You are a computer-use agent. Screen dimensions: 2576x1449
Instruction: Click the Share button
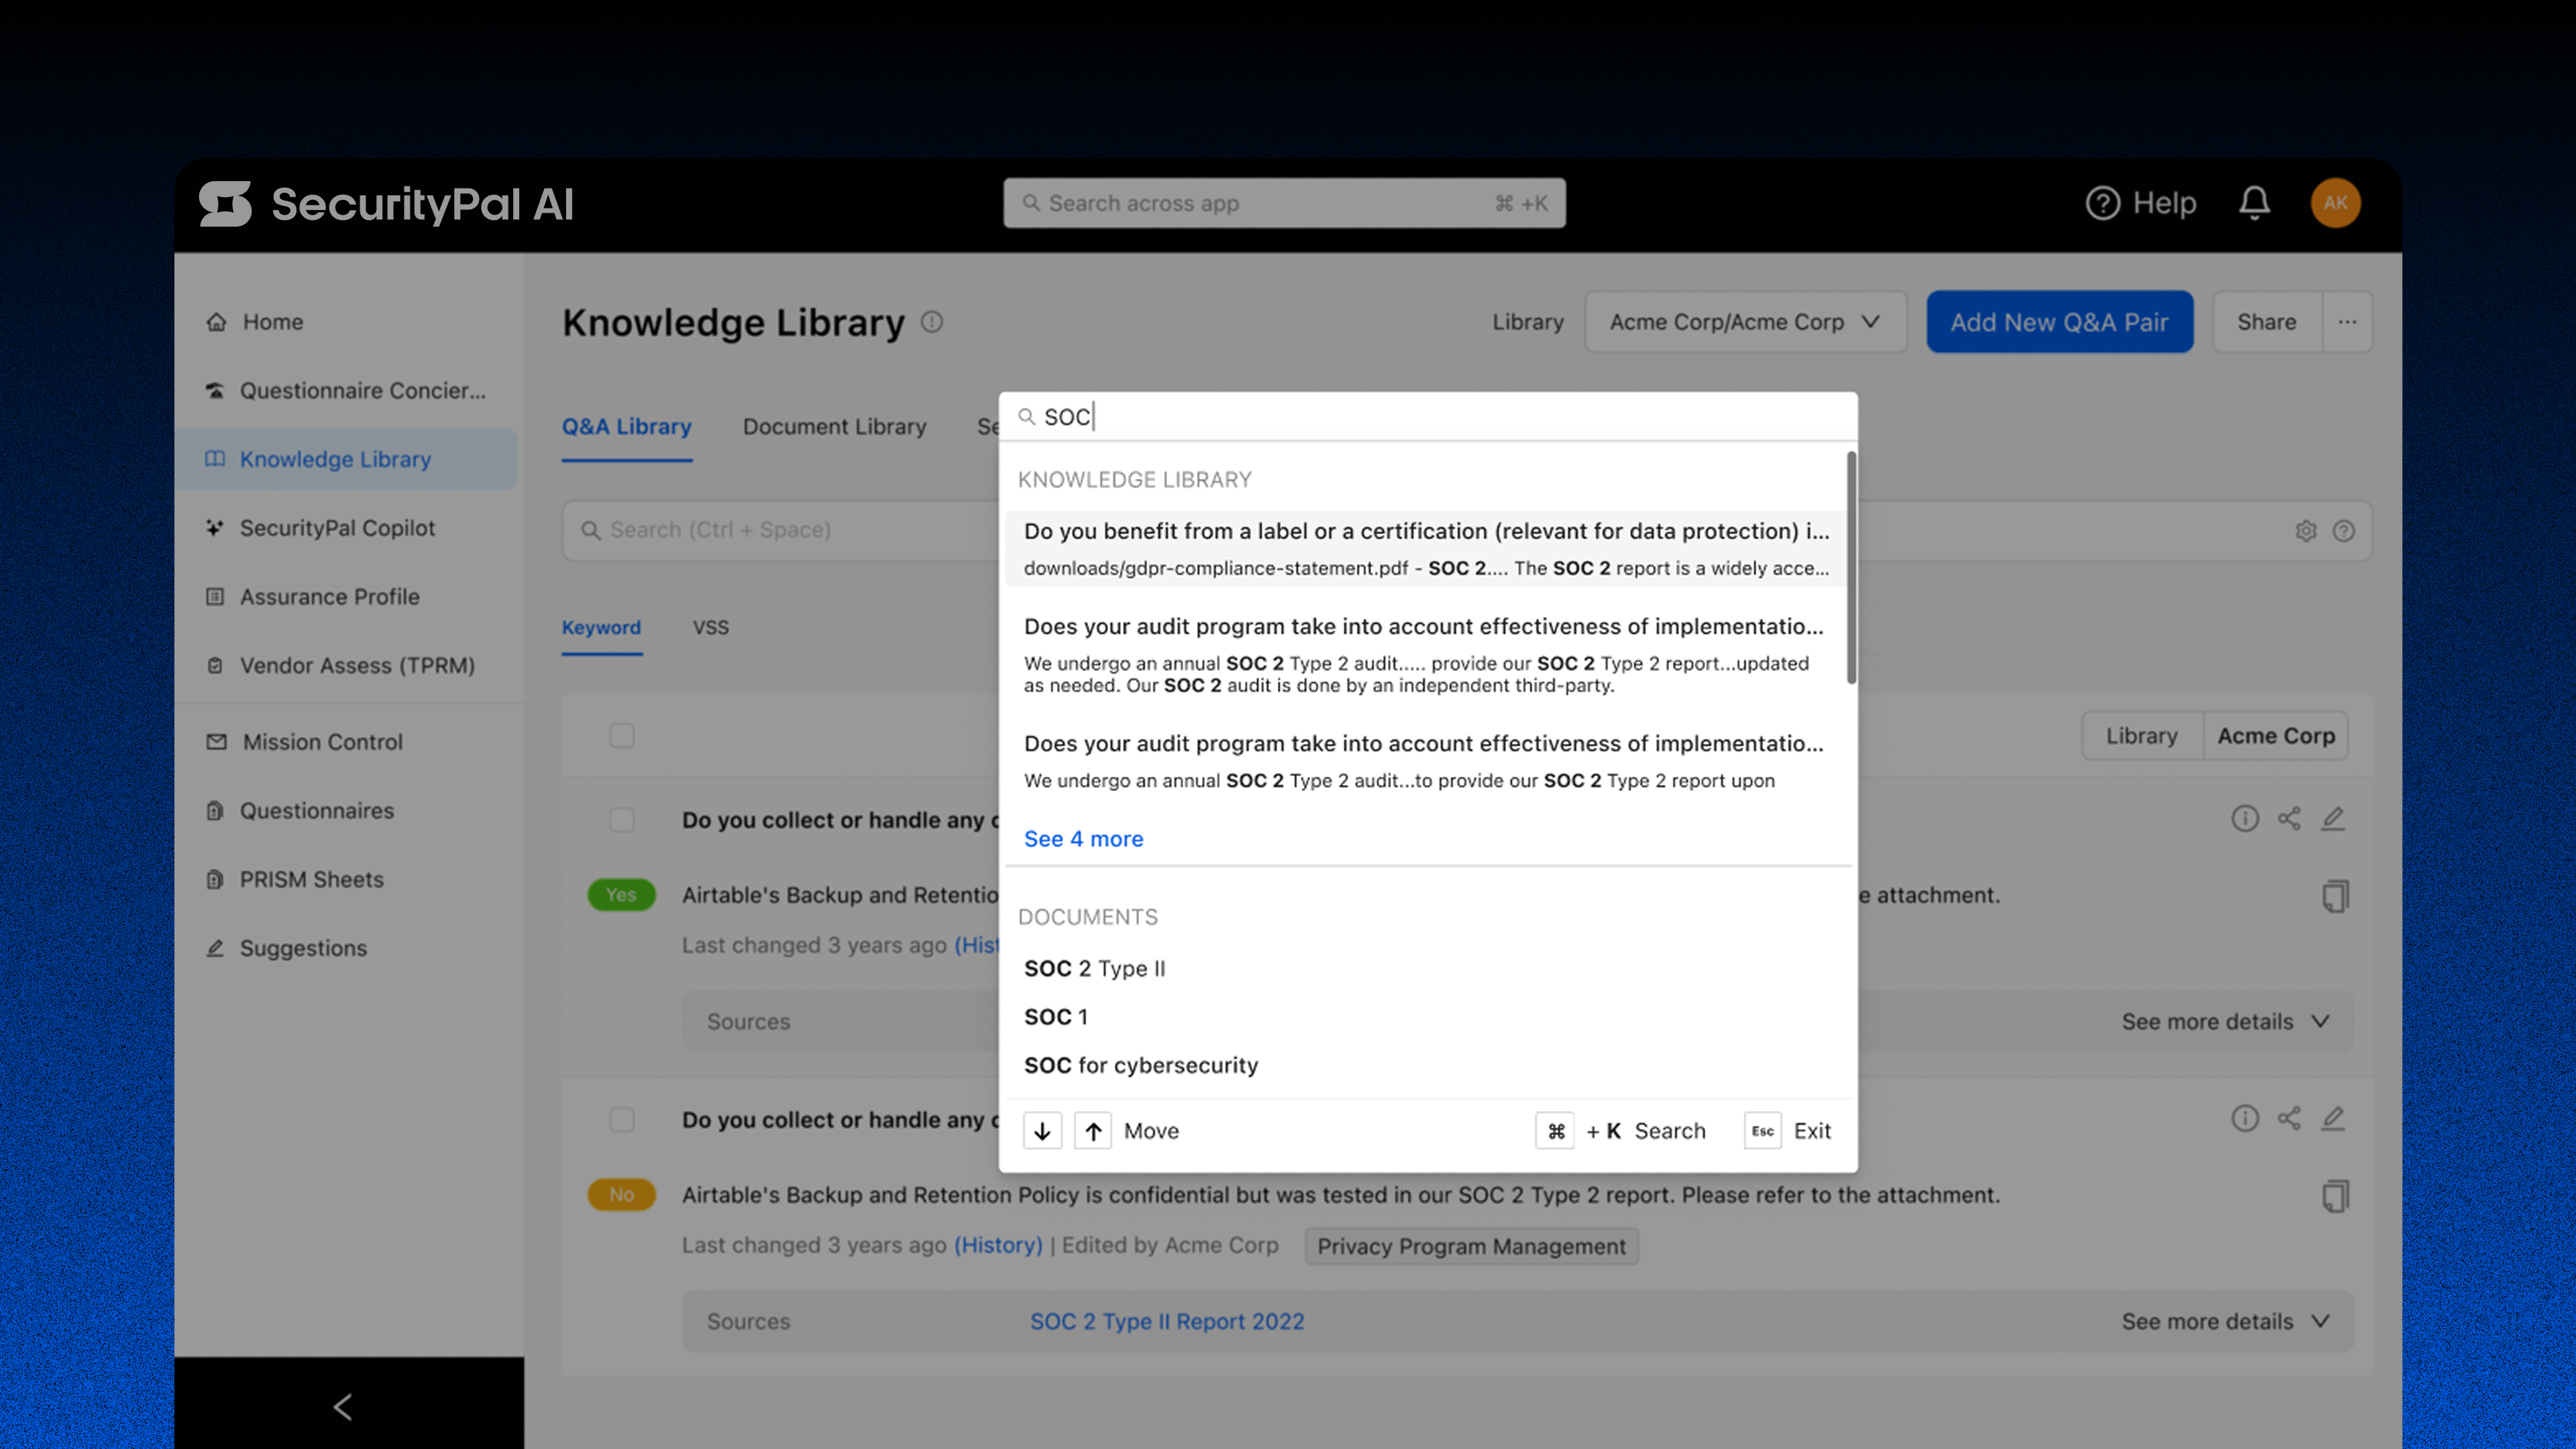[2266, 322]
